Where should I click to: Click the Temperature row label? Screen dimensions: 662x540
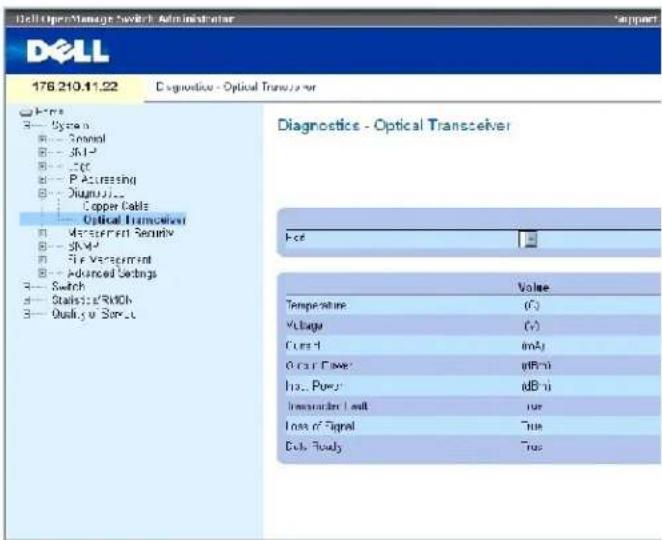click(316, 305)
